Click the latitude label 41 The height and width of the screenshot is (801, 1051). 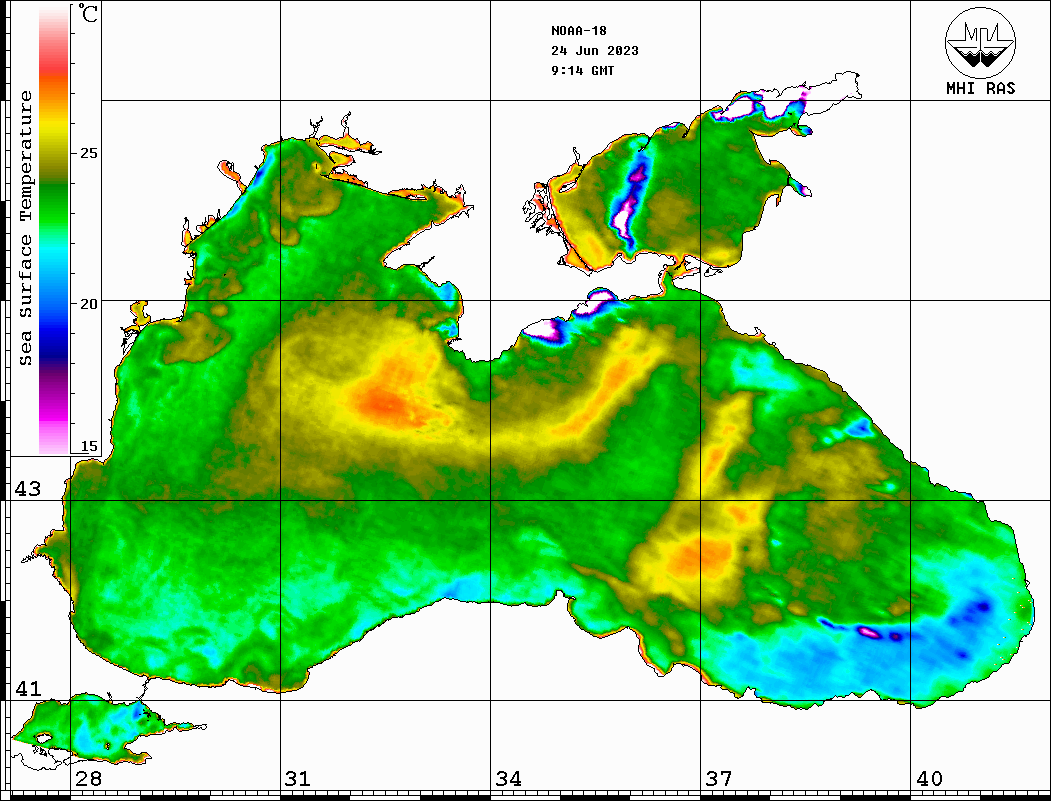27,689
